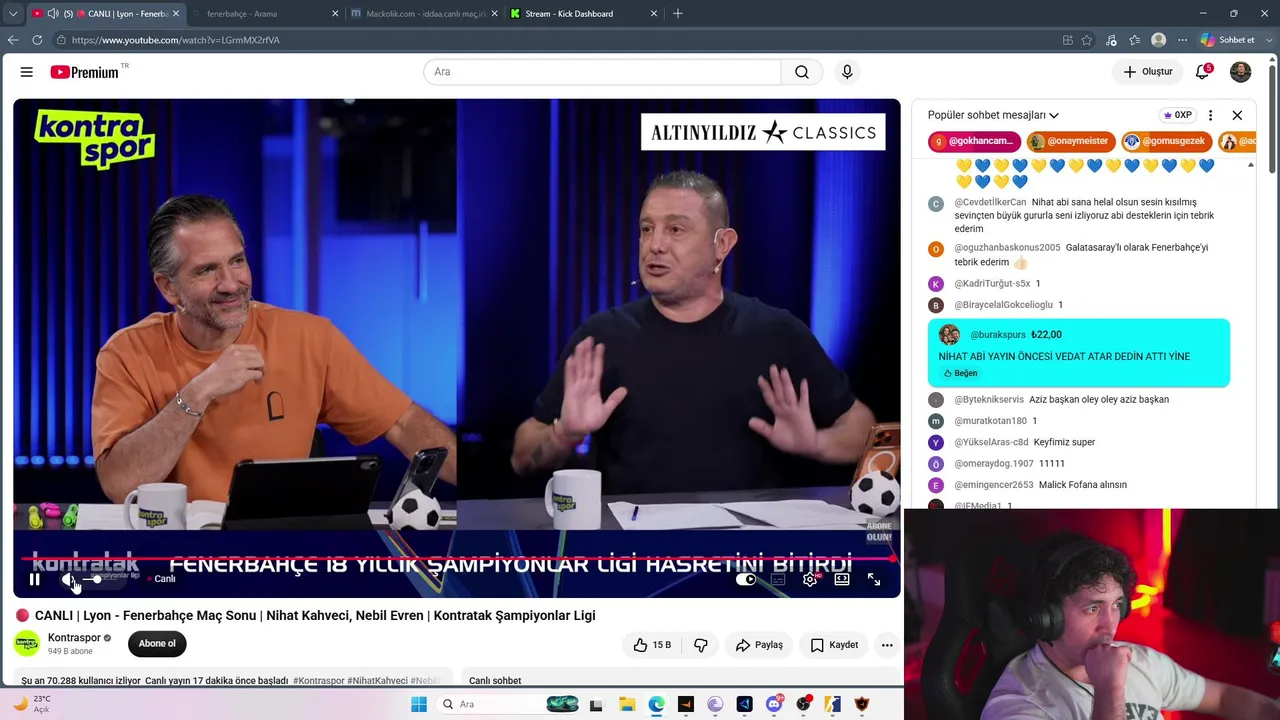This screenshot has width=1280, height=720.
Task: Open YouTube notifications bell
Action: [x=1203, y=72]
